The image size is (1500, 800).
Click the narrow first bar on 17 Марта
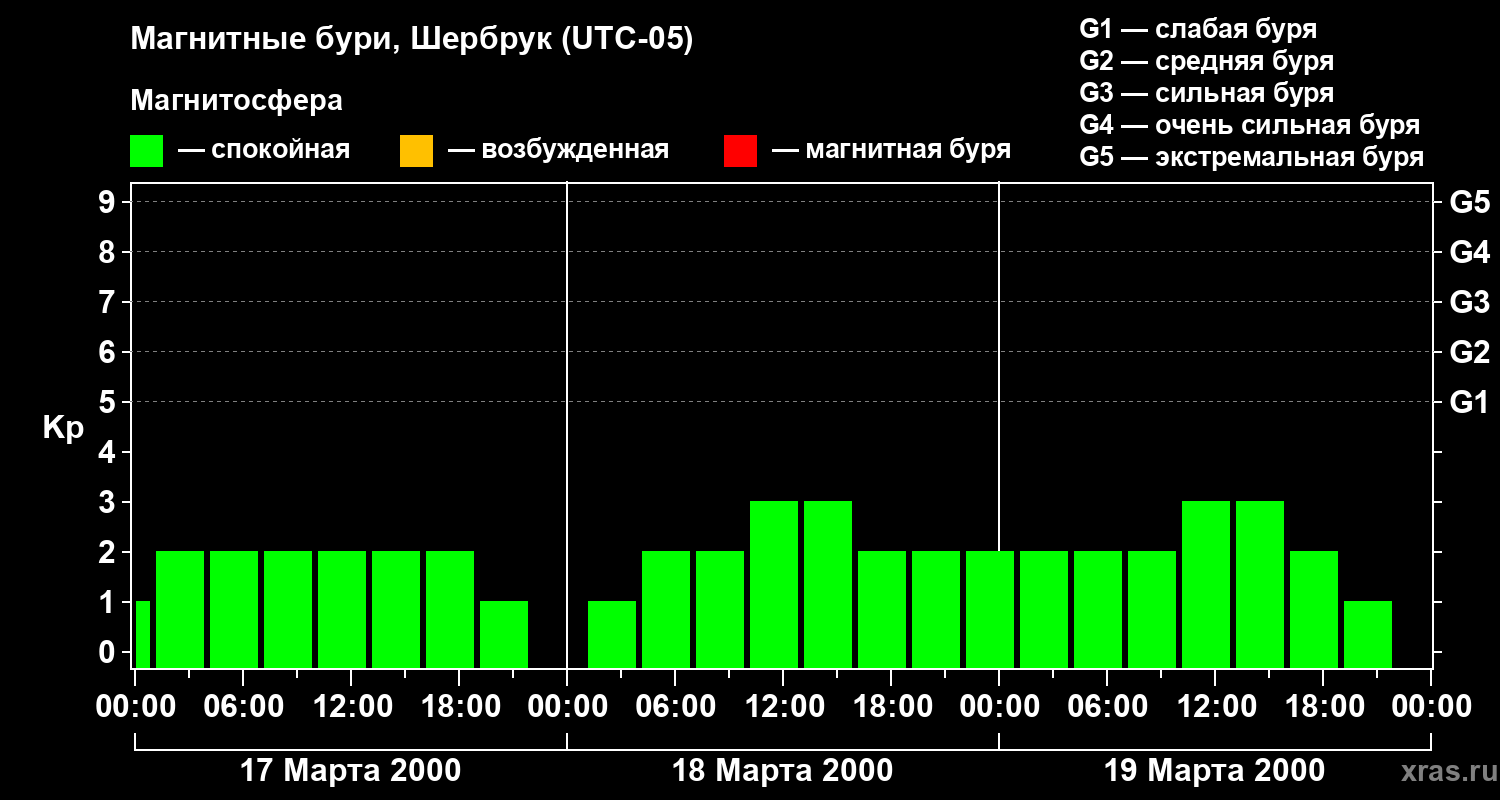click(x=142, y=634)
